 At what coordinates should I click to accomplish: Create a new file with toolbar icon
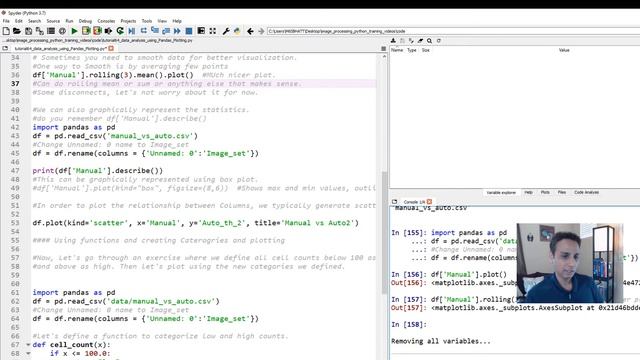click(x=6, y=31)
